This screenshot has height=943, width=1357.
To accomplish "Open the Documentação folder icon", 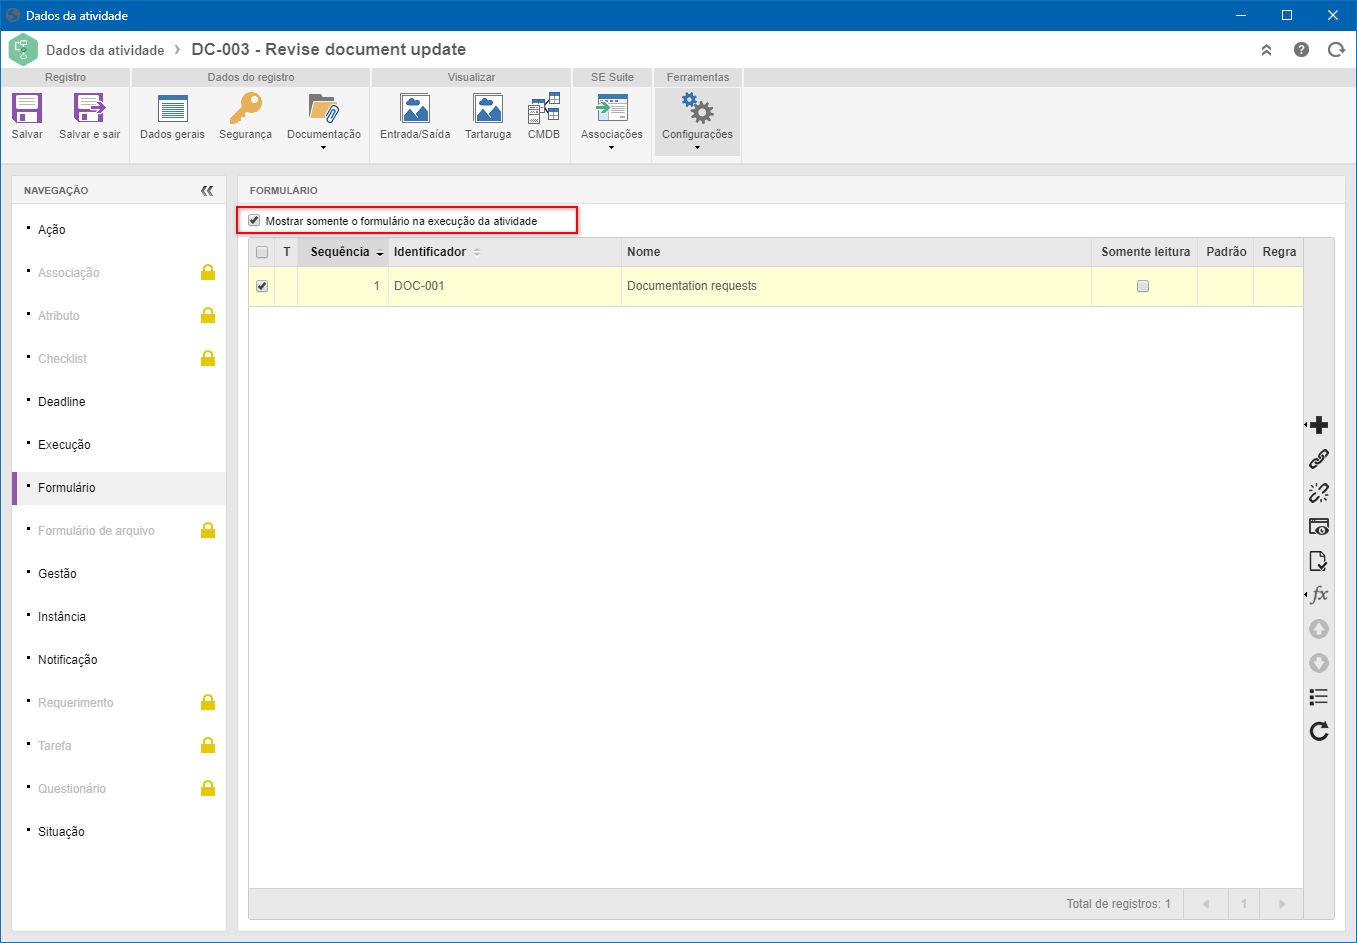I will coord(323,108).
